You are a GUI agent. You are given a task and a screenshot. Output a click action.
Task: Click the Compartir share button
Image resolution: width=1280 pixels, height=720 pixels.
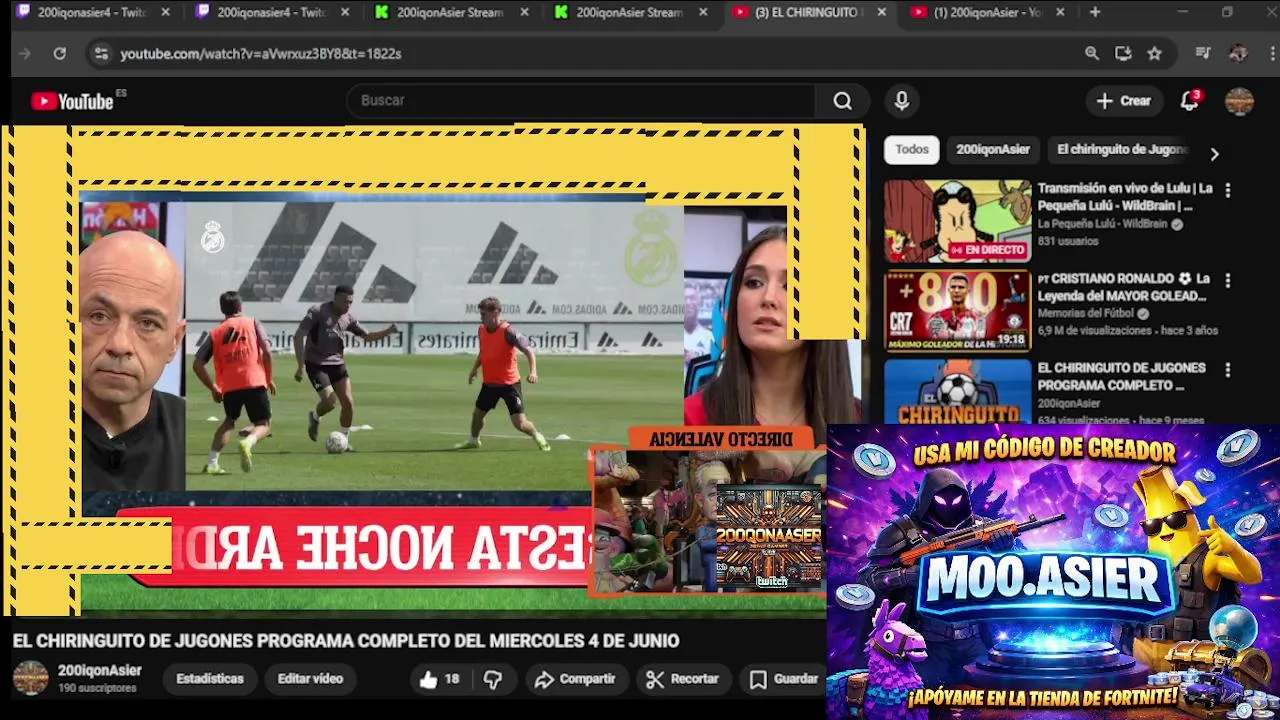coord(575,679)
